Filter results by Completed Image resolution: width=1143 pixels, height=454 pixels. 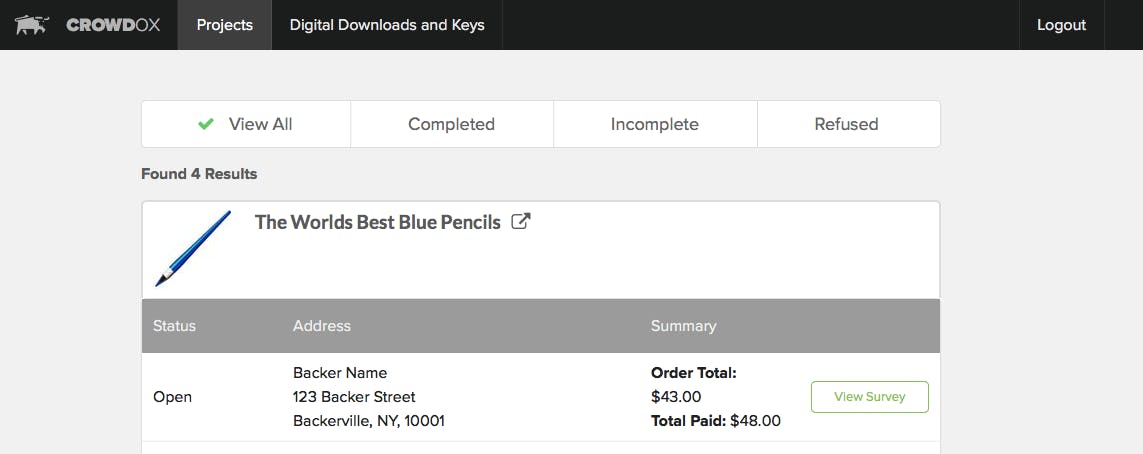451,124
